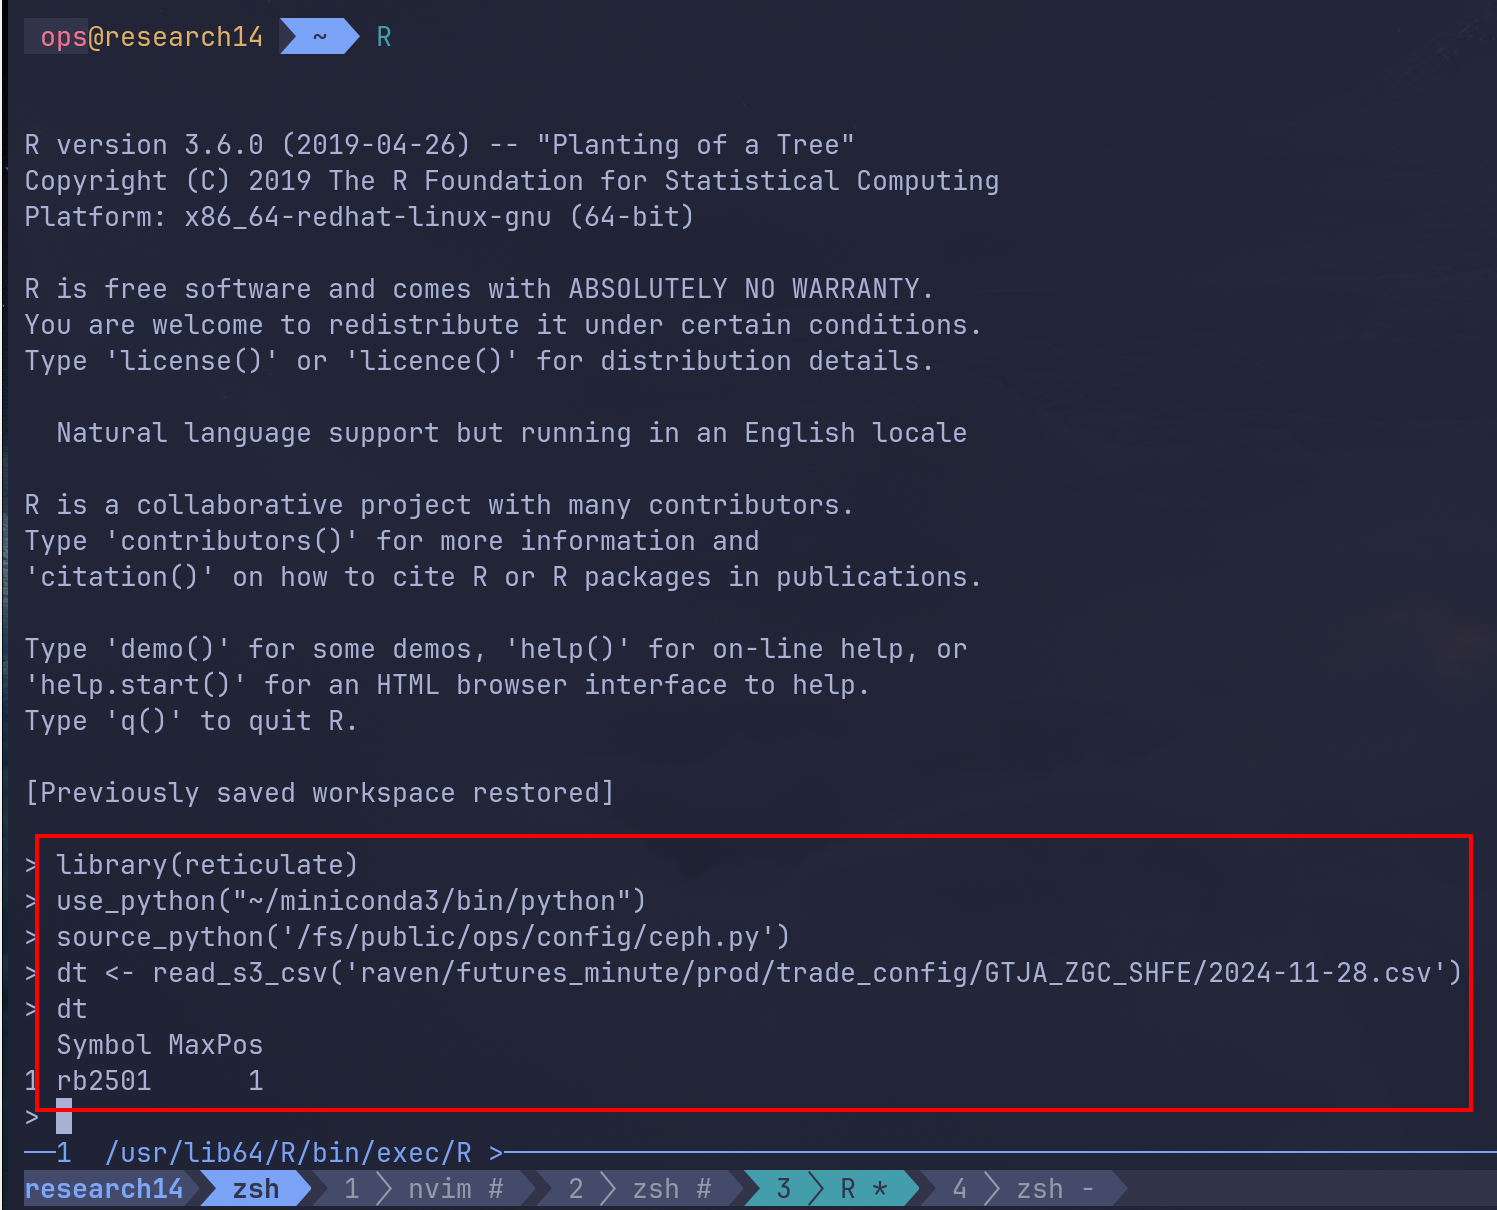Click the Symbol column header
Viewport: 1497px width, 1210px height.
tap(104, 1045)
